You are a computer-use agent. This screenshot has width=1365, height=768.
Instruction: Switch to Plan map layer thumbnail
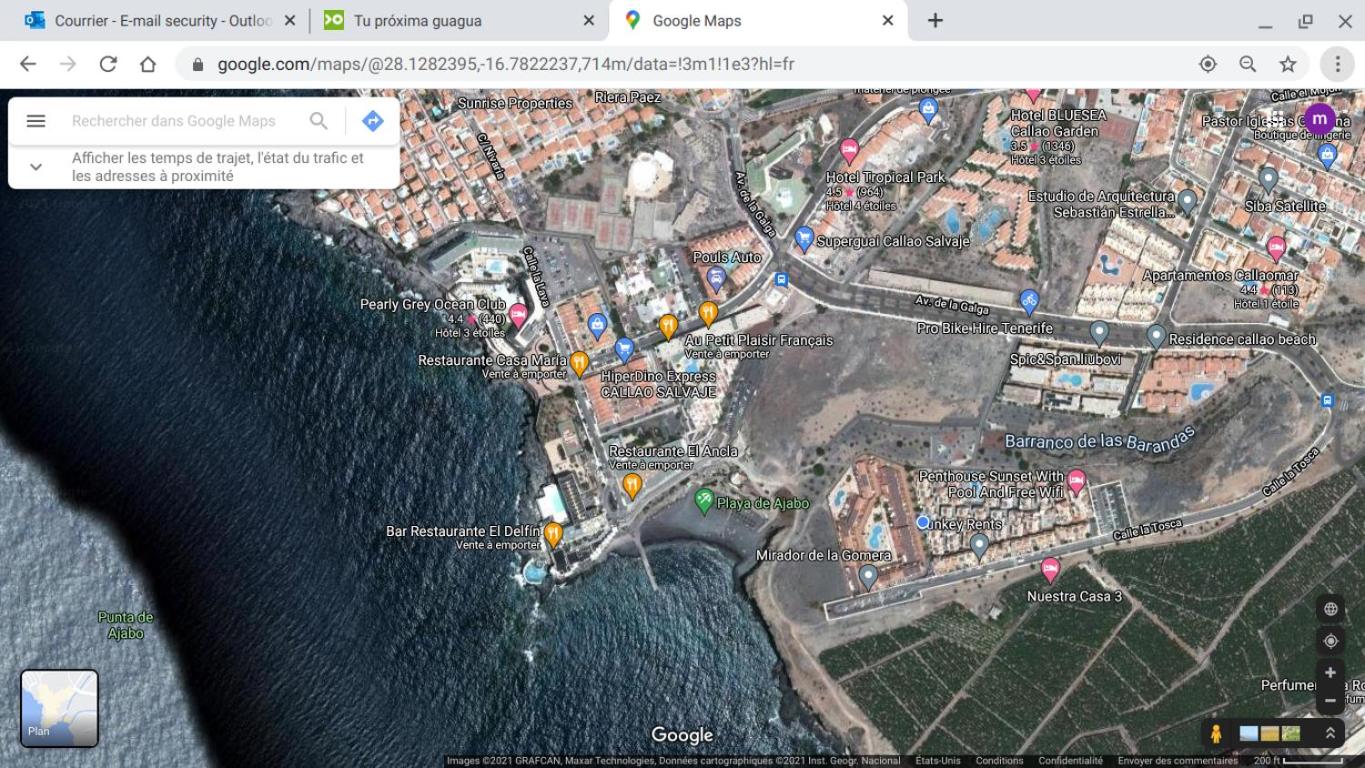(x=60, y=708)
